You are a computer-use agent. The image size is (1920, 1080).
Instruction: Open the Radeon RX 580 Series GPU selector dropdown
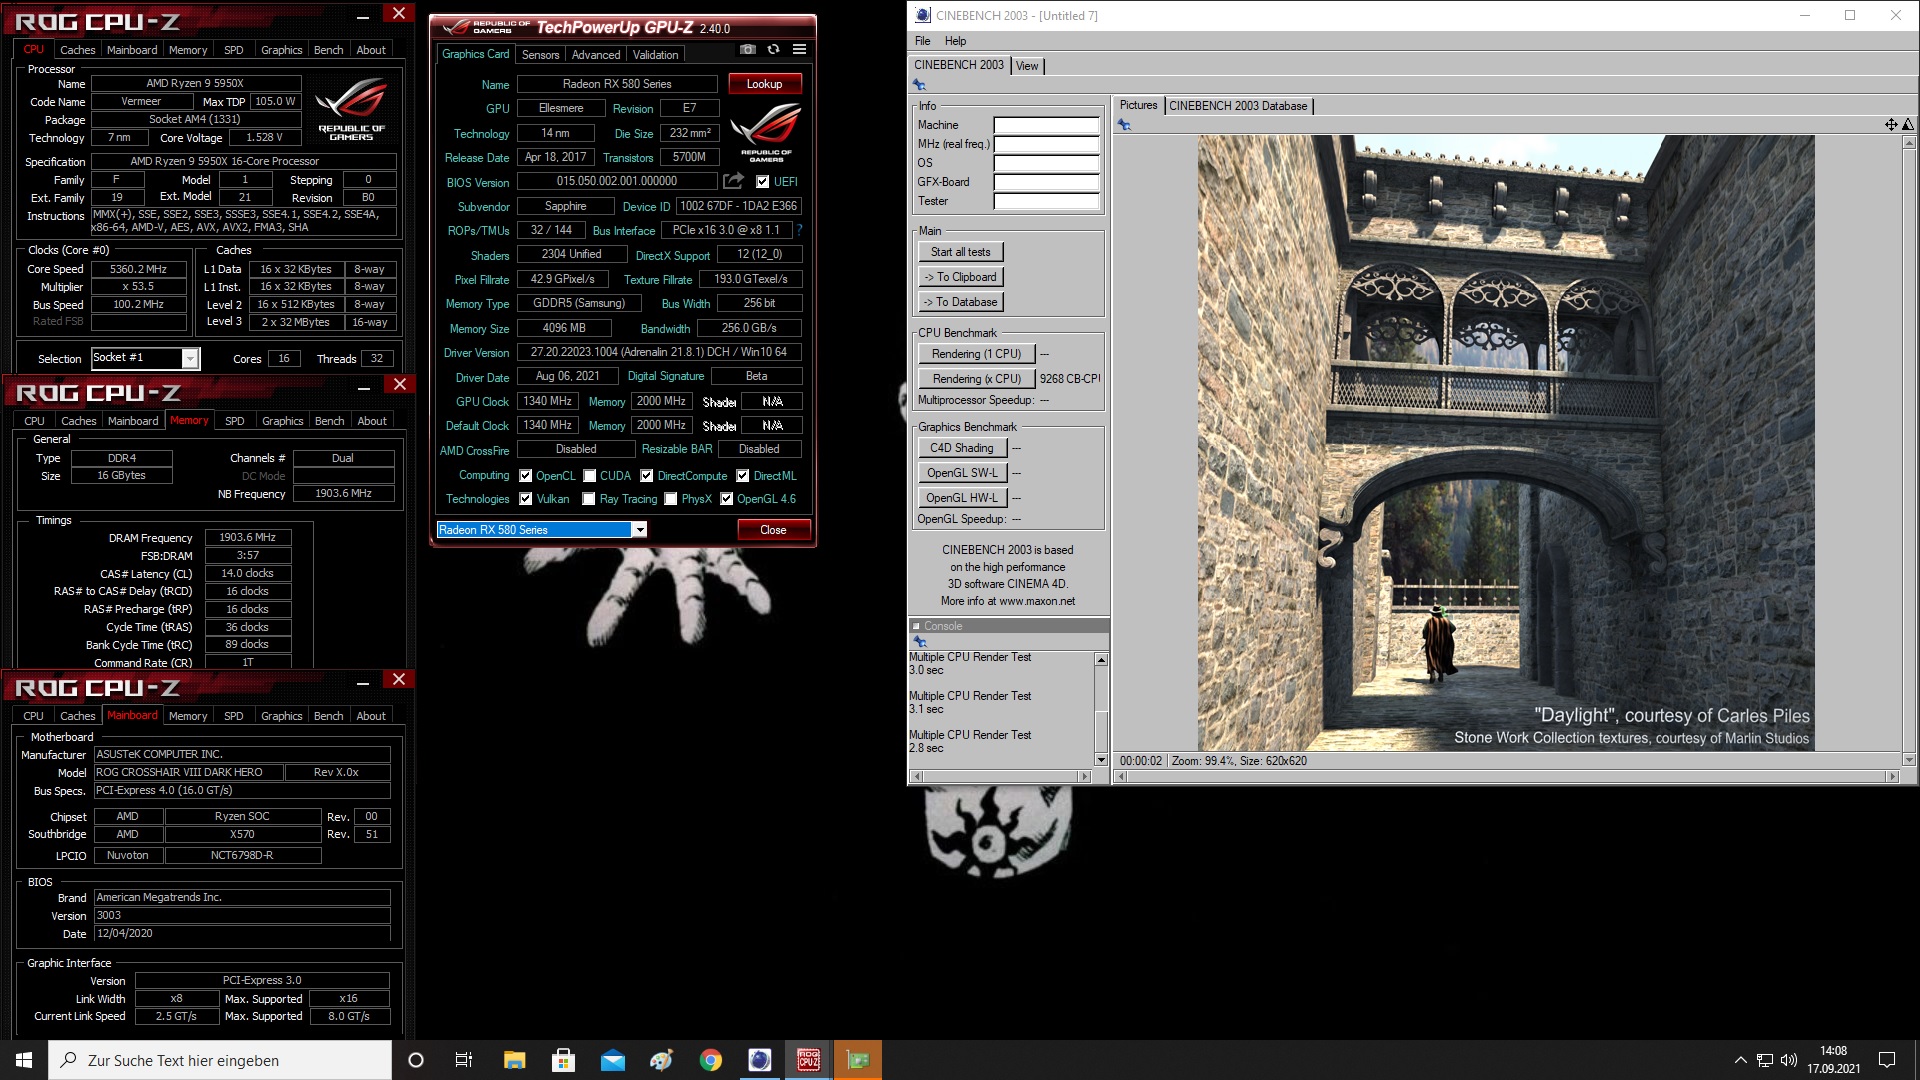pyautogui.click(x=639, y=530)
